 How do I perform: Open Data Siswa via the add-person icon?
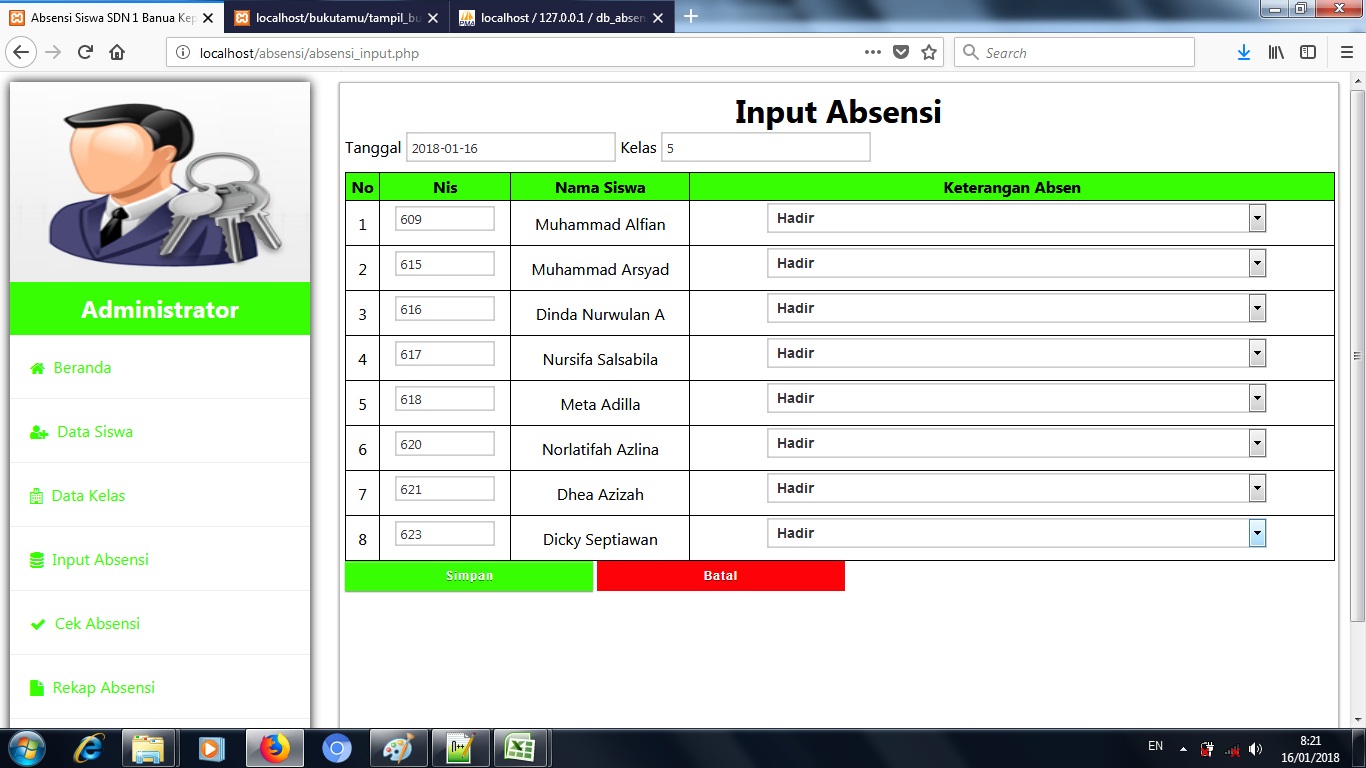tap(39, 431)
